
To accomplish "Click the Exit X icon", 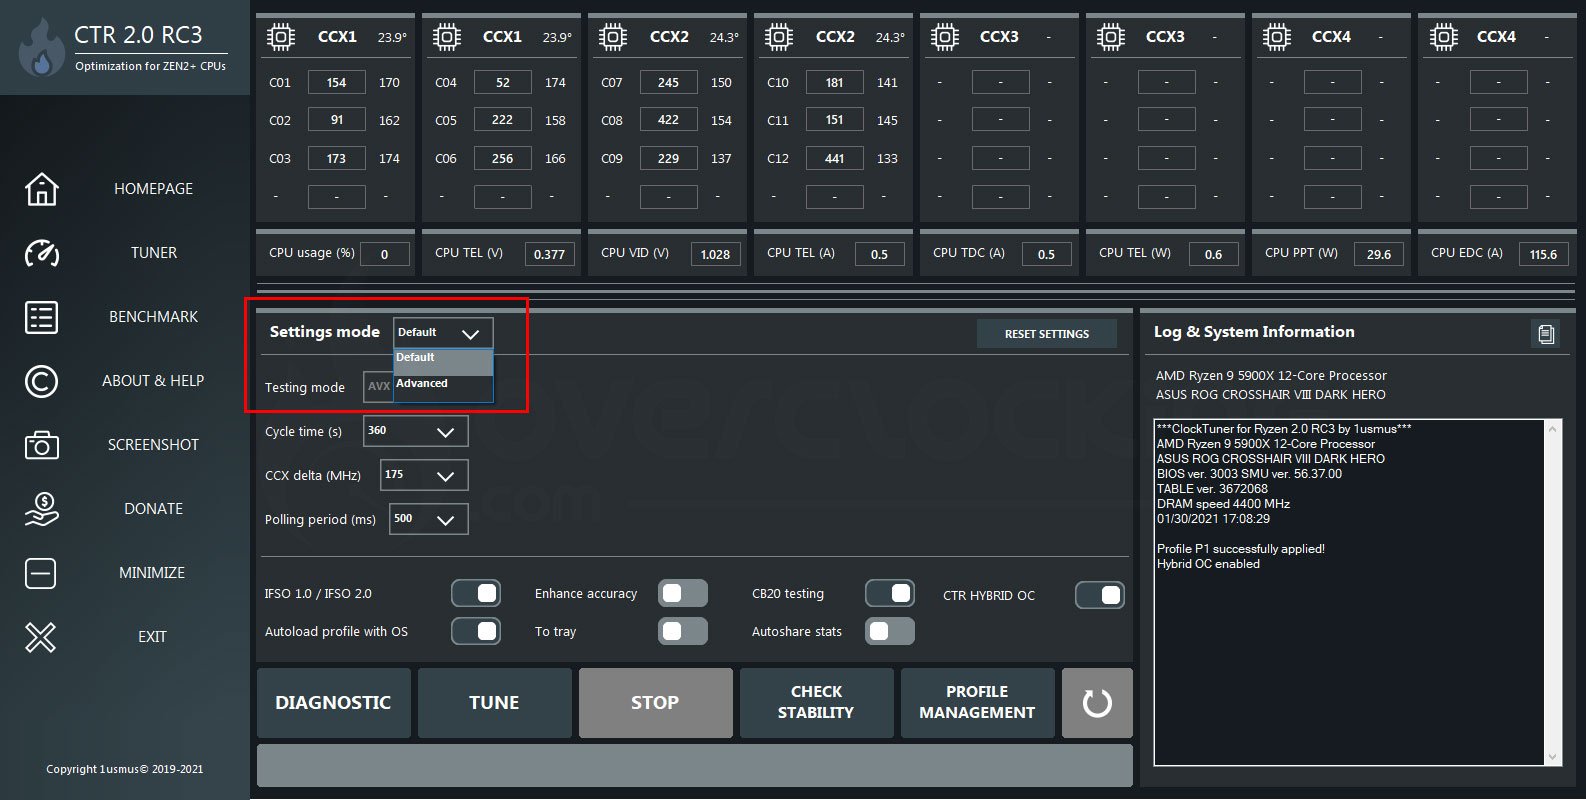I will click(x=41, y=637).
